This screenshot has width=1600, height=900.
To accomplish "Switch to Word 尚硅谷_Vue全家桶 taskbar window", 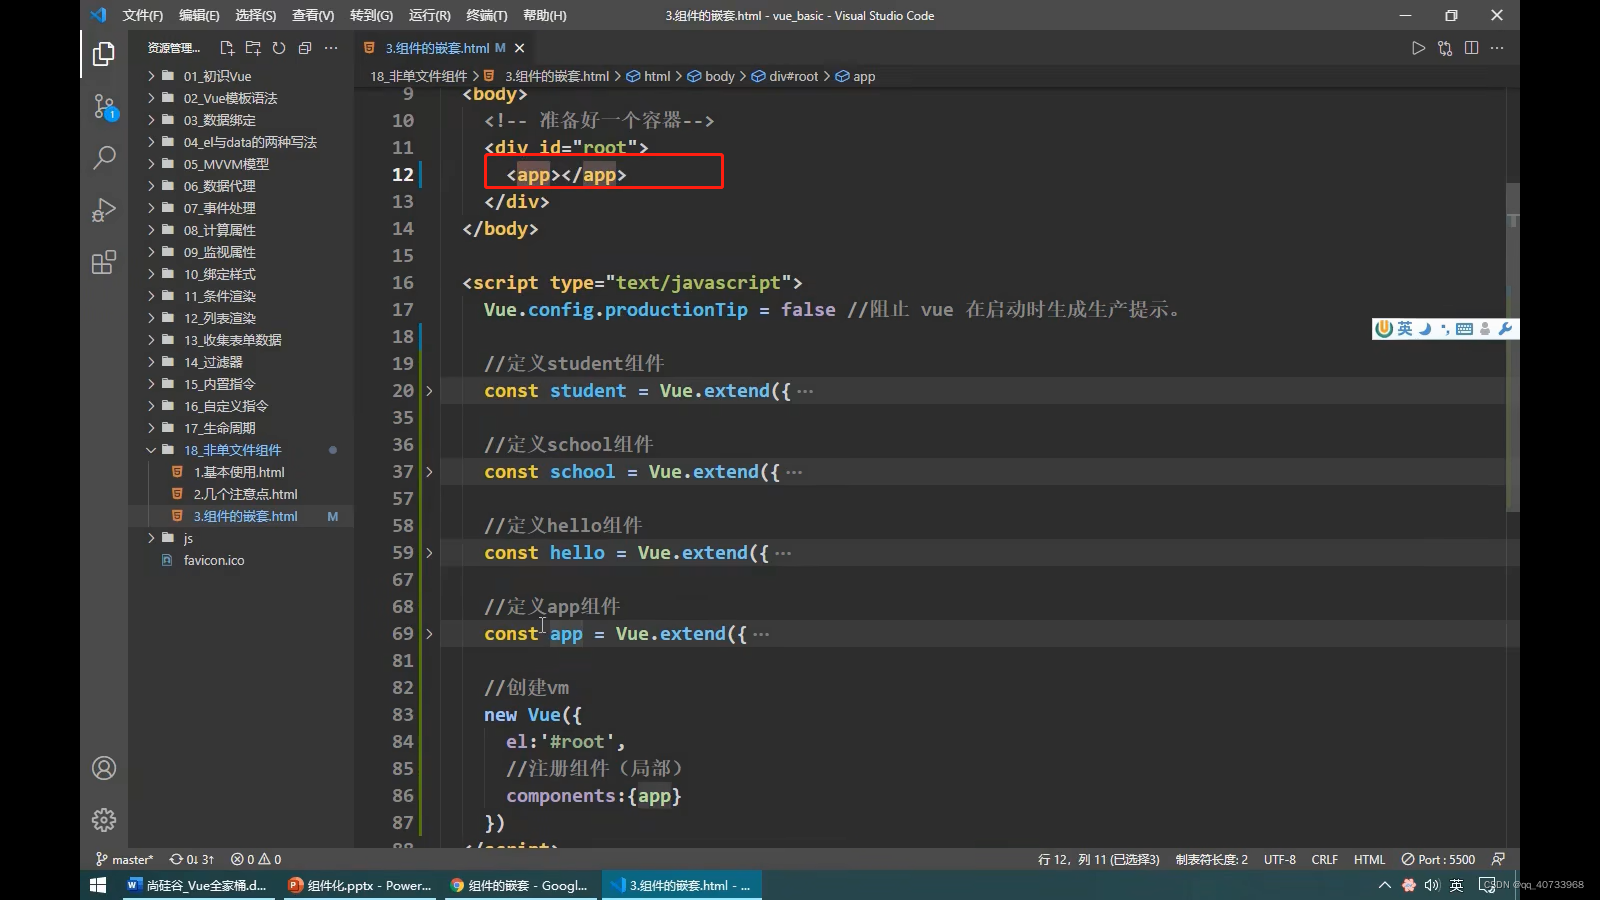I will click(198, 885).
